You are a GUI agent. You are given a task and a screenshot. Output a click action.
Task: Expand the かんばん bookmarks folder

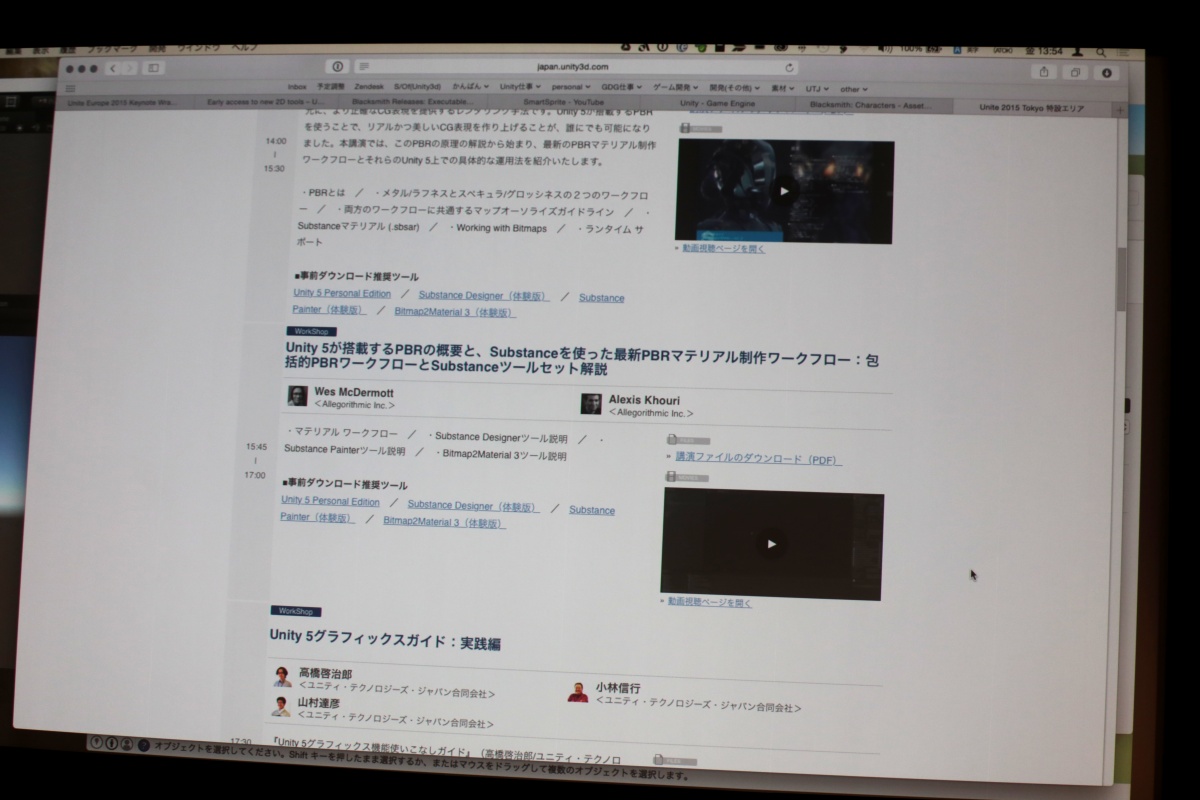coord(468,87)
